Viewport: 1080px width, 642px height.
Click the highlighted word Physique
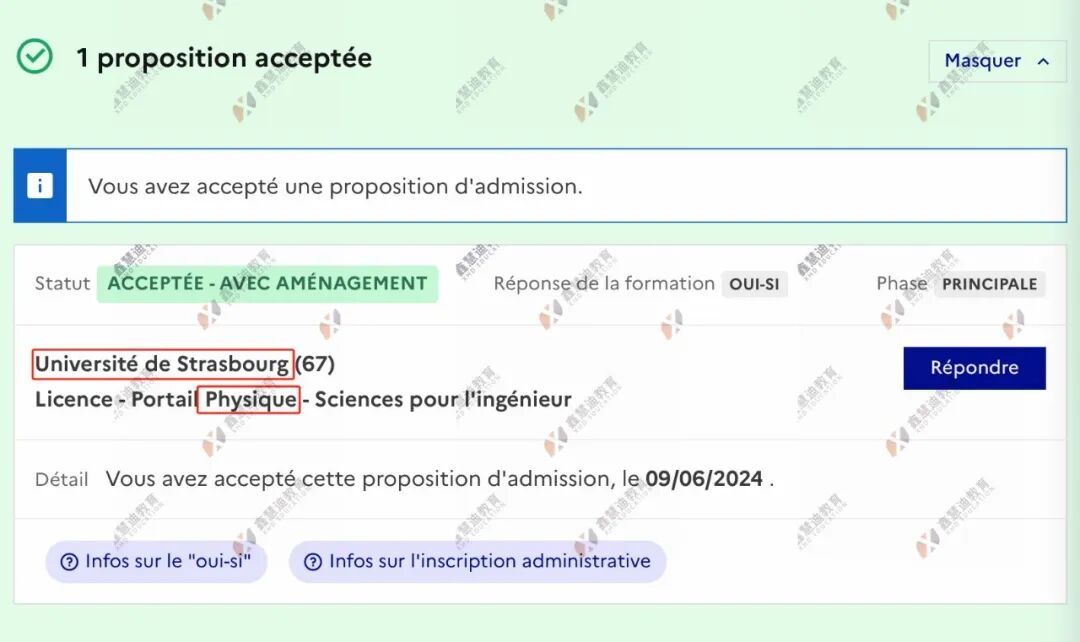(x=249, y=400)
